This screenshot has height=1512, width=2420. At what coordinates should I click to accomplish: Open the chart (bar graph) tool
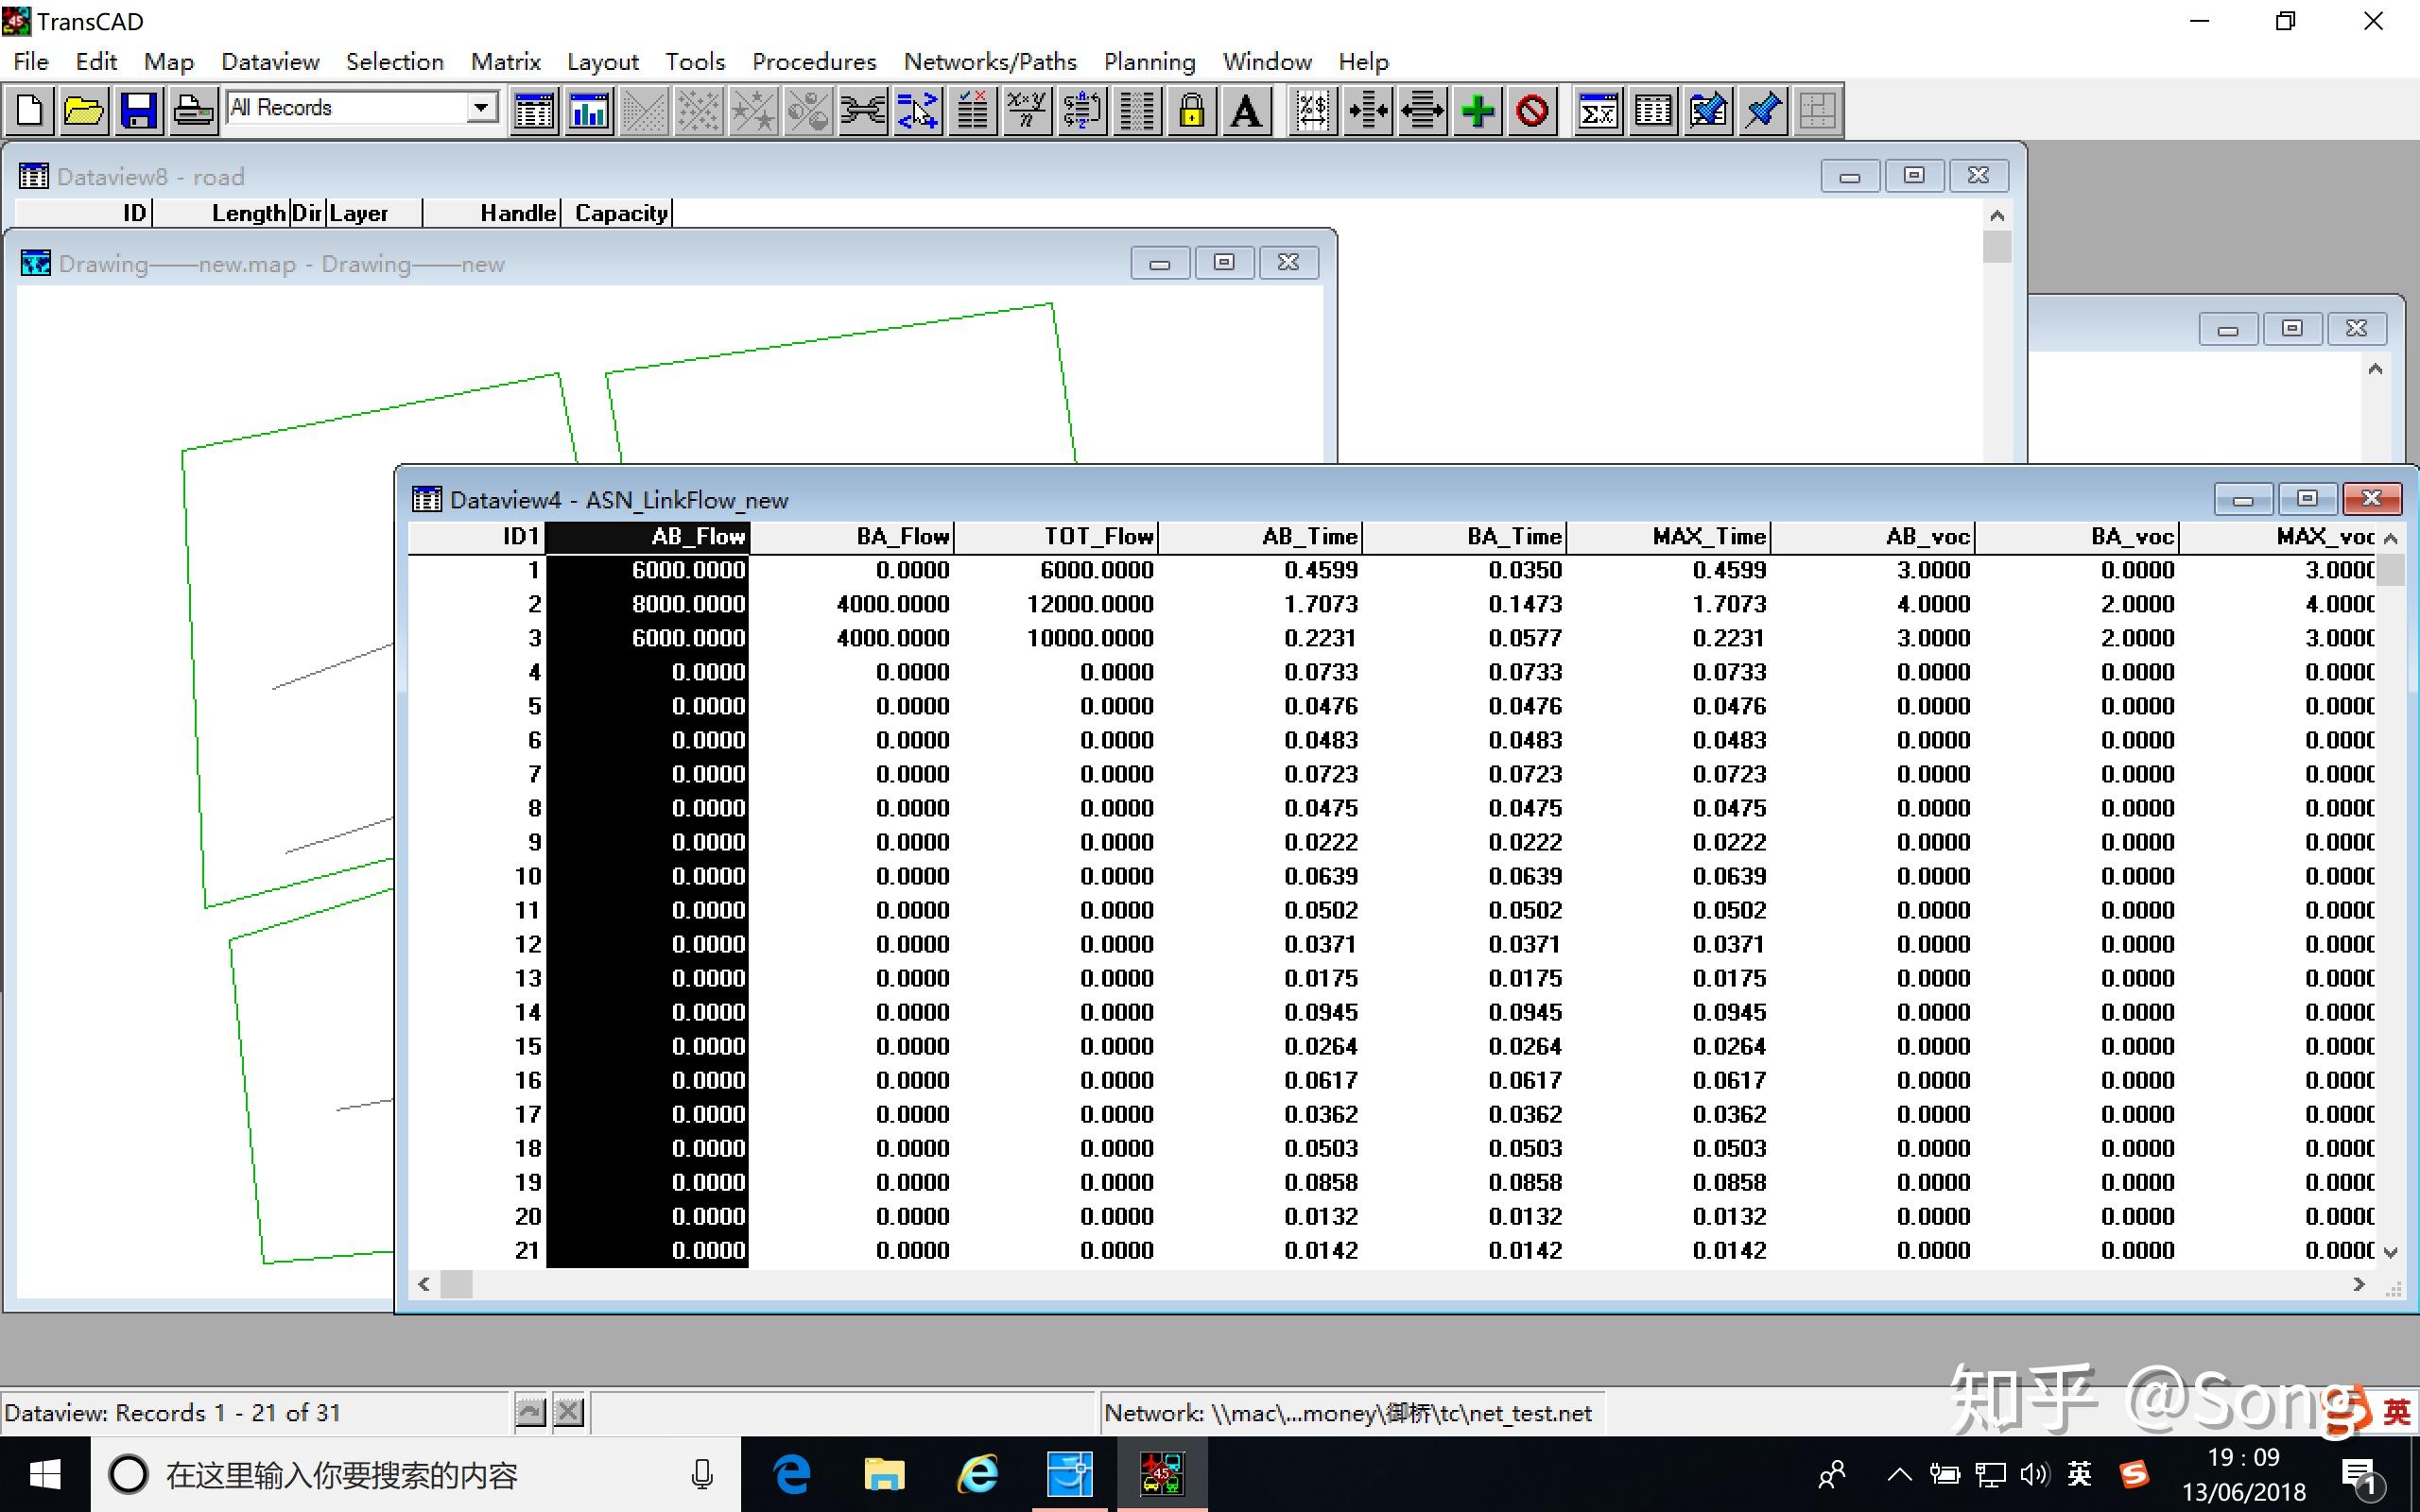coord(589,110)
